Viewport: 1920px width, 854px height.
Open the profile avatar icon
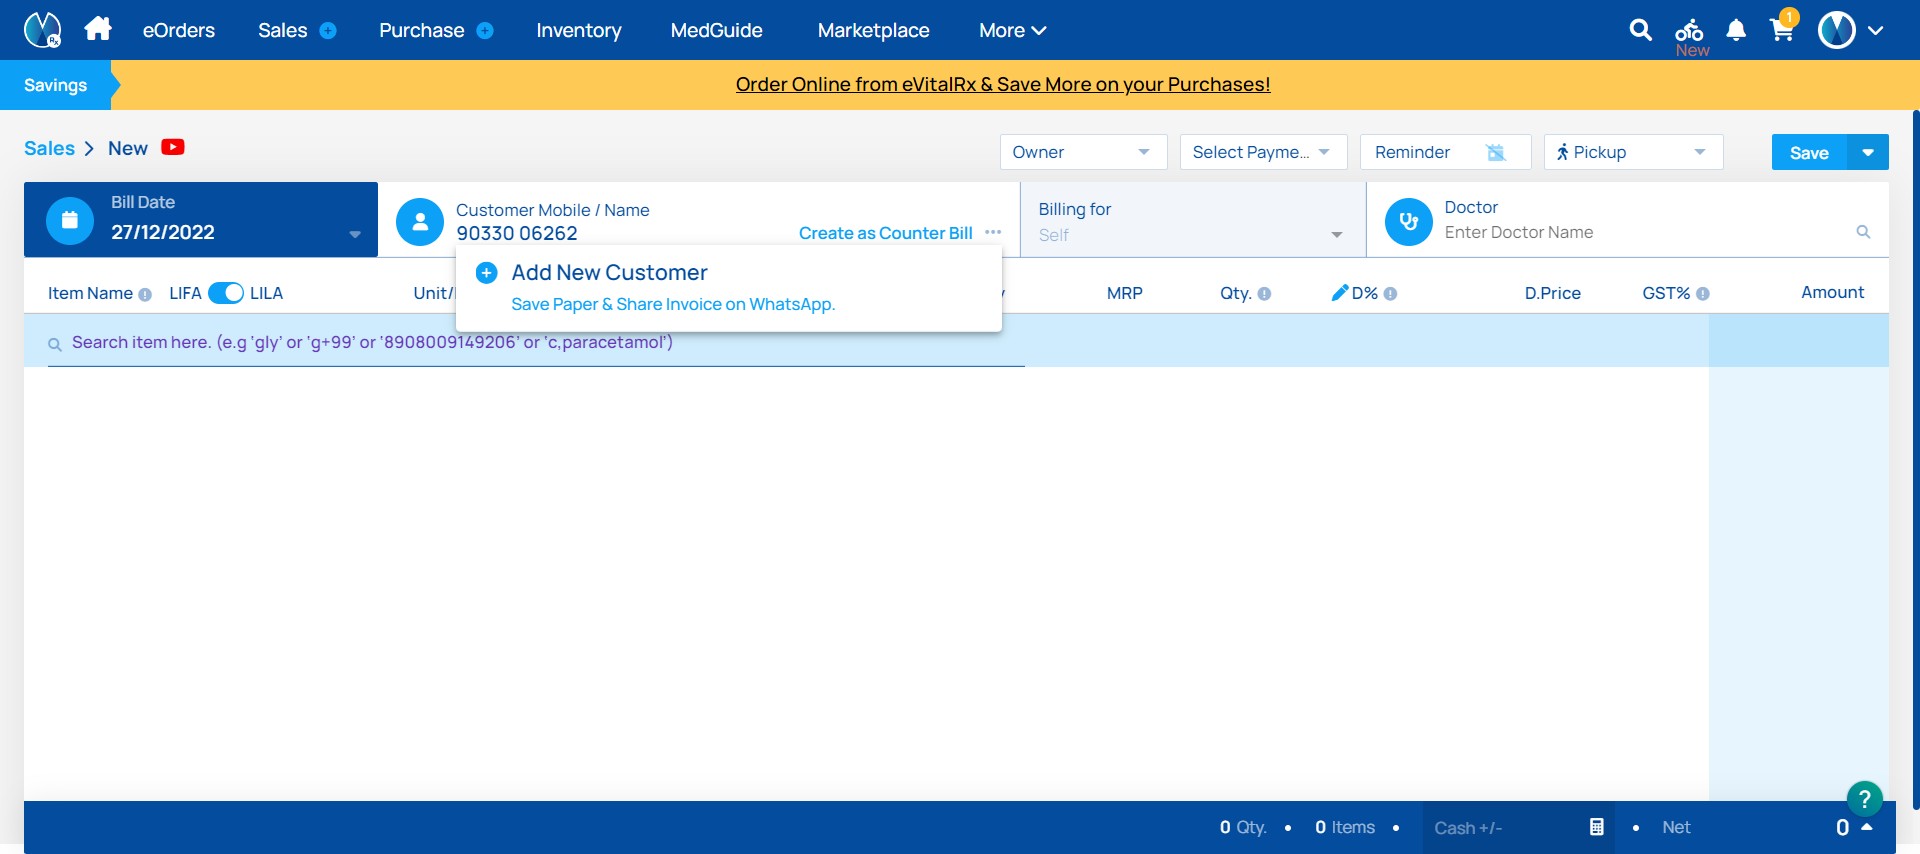coord(1837,30)
